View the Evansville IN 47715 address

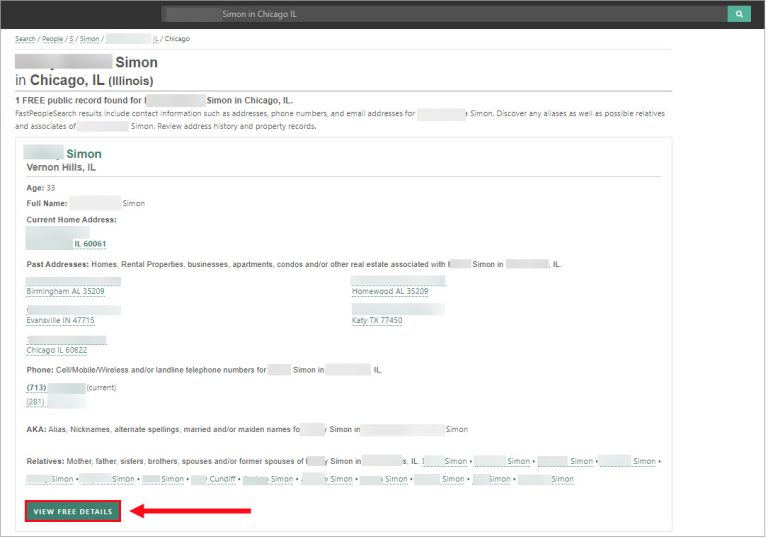click(60, 320)
